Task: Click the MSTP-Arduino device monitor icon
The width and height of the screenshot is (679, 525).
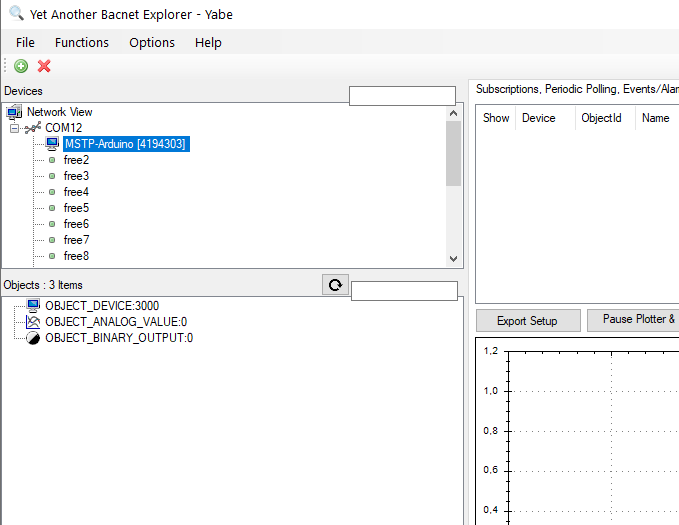Action: coord(52,143)
